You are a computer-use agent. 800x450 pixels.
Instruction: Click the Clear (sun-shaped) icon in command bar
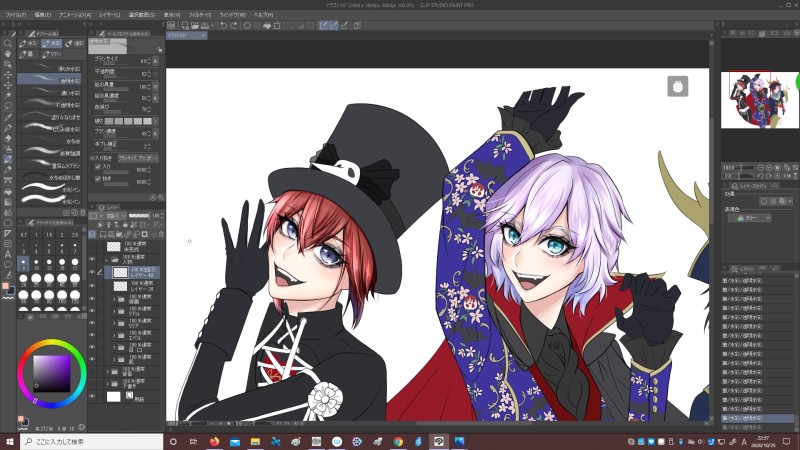(x=247, y=26)
